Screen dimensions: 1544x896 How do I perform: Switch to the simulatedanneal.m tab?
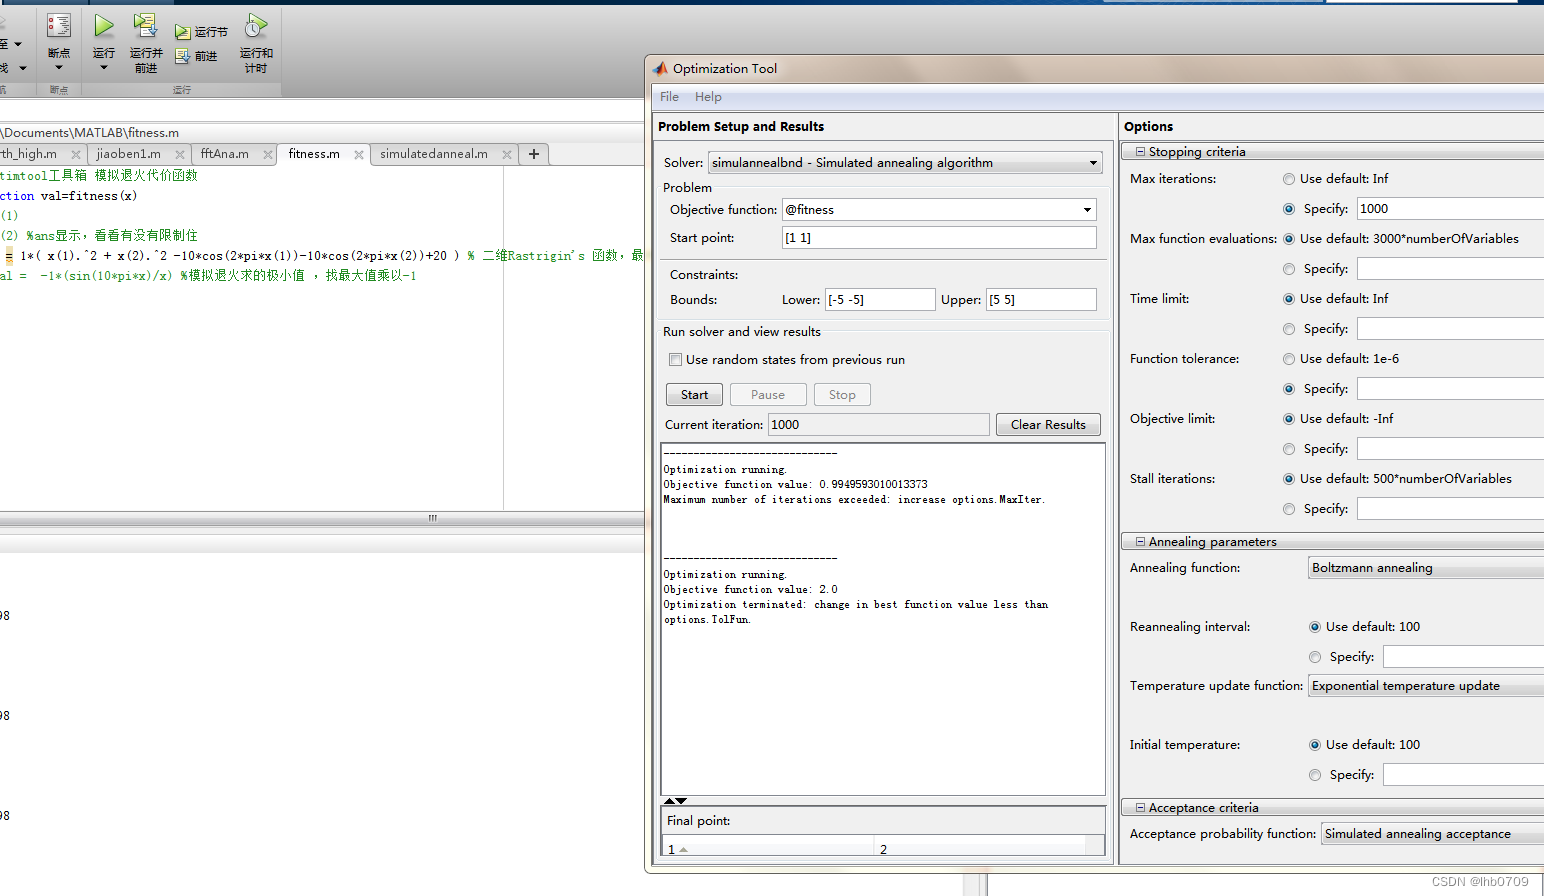click(434, 154)
